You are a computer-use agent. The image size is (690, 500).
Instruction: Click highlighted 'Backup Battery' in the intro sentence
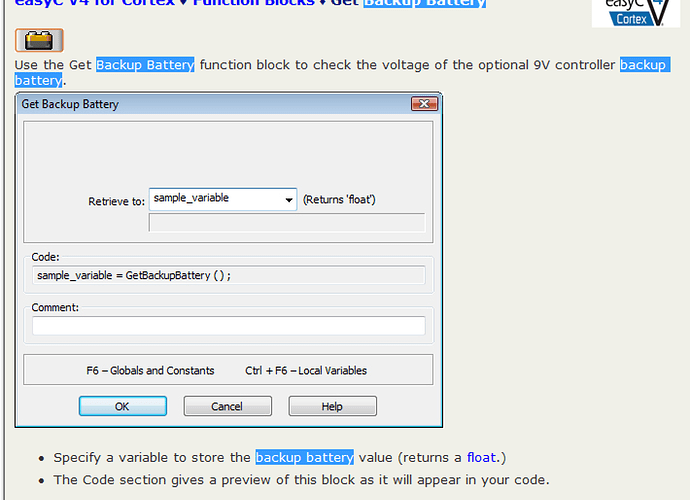(145, 65)
